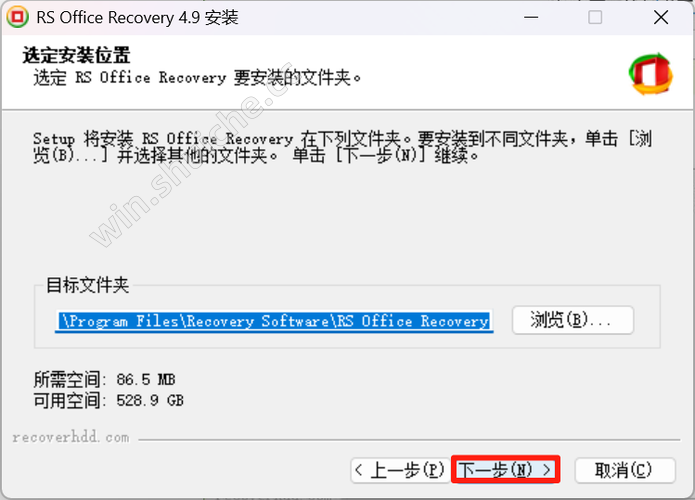Close the installer window
This screenshot has width=695, height=500.
point(661,18)
